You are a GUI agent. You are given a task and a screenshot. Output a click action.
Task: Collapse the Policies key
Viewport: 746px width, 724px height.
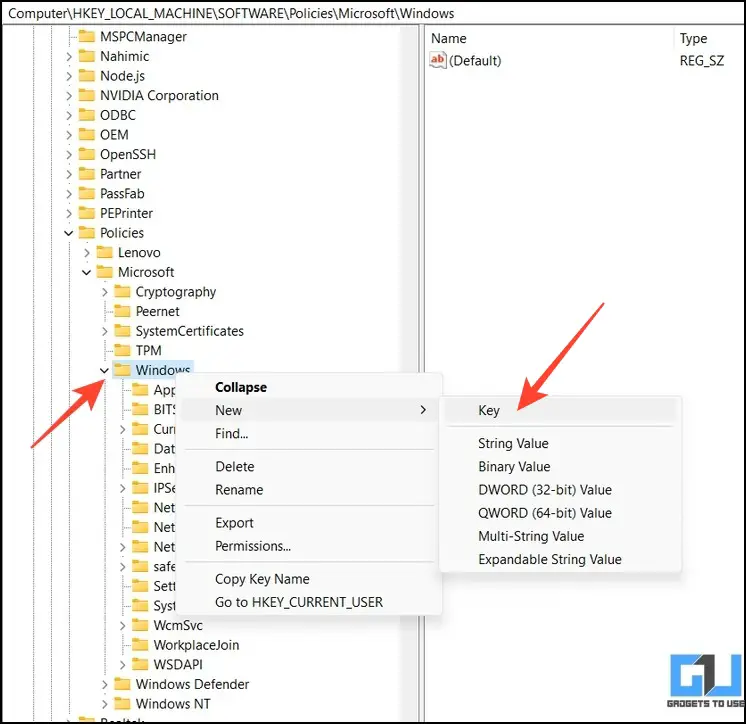(x=69, y=233)
